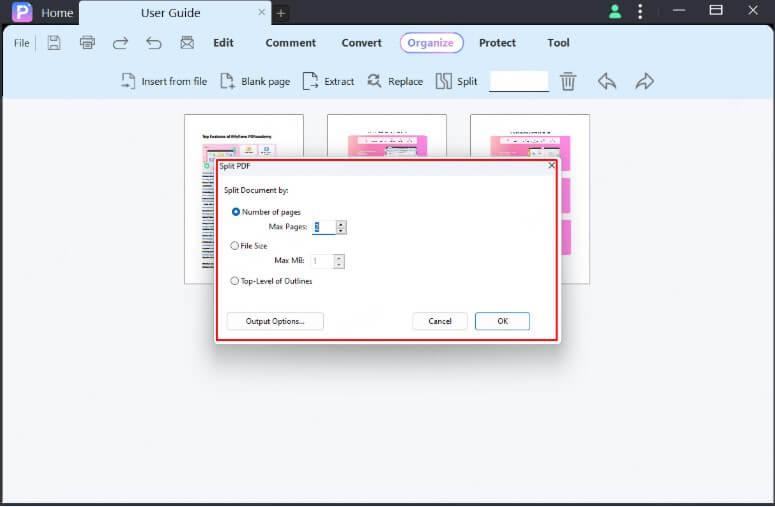Click the Max MB input field
775x507 pixels.
click(x=322, y=261)
